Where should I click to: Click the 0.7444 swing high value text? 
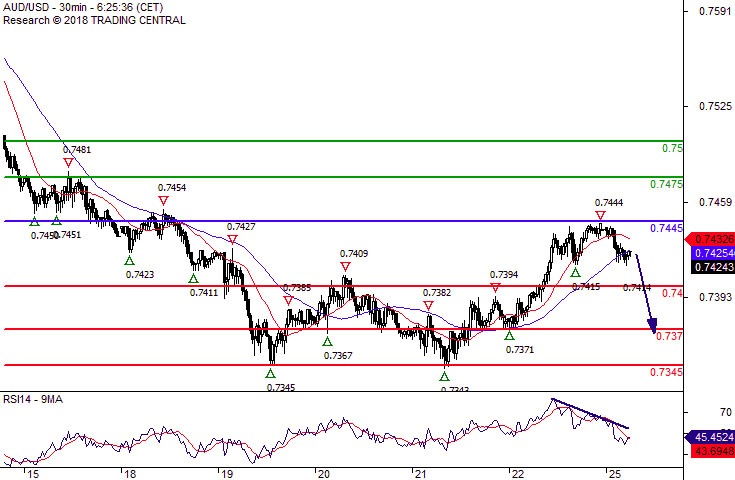[x=609, y=203]
